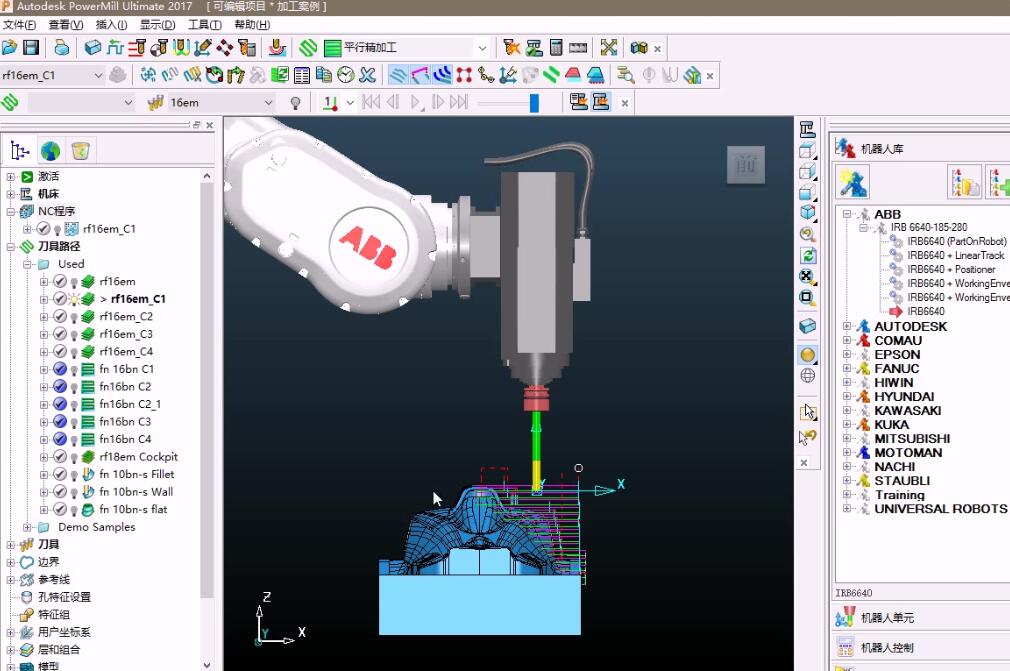
Task: Open the browser globe tab icon
Action: 50,151
